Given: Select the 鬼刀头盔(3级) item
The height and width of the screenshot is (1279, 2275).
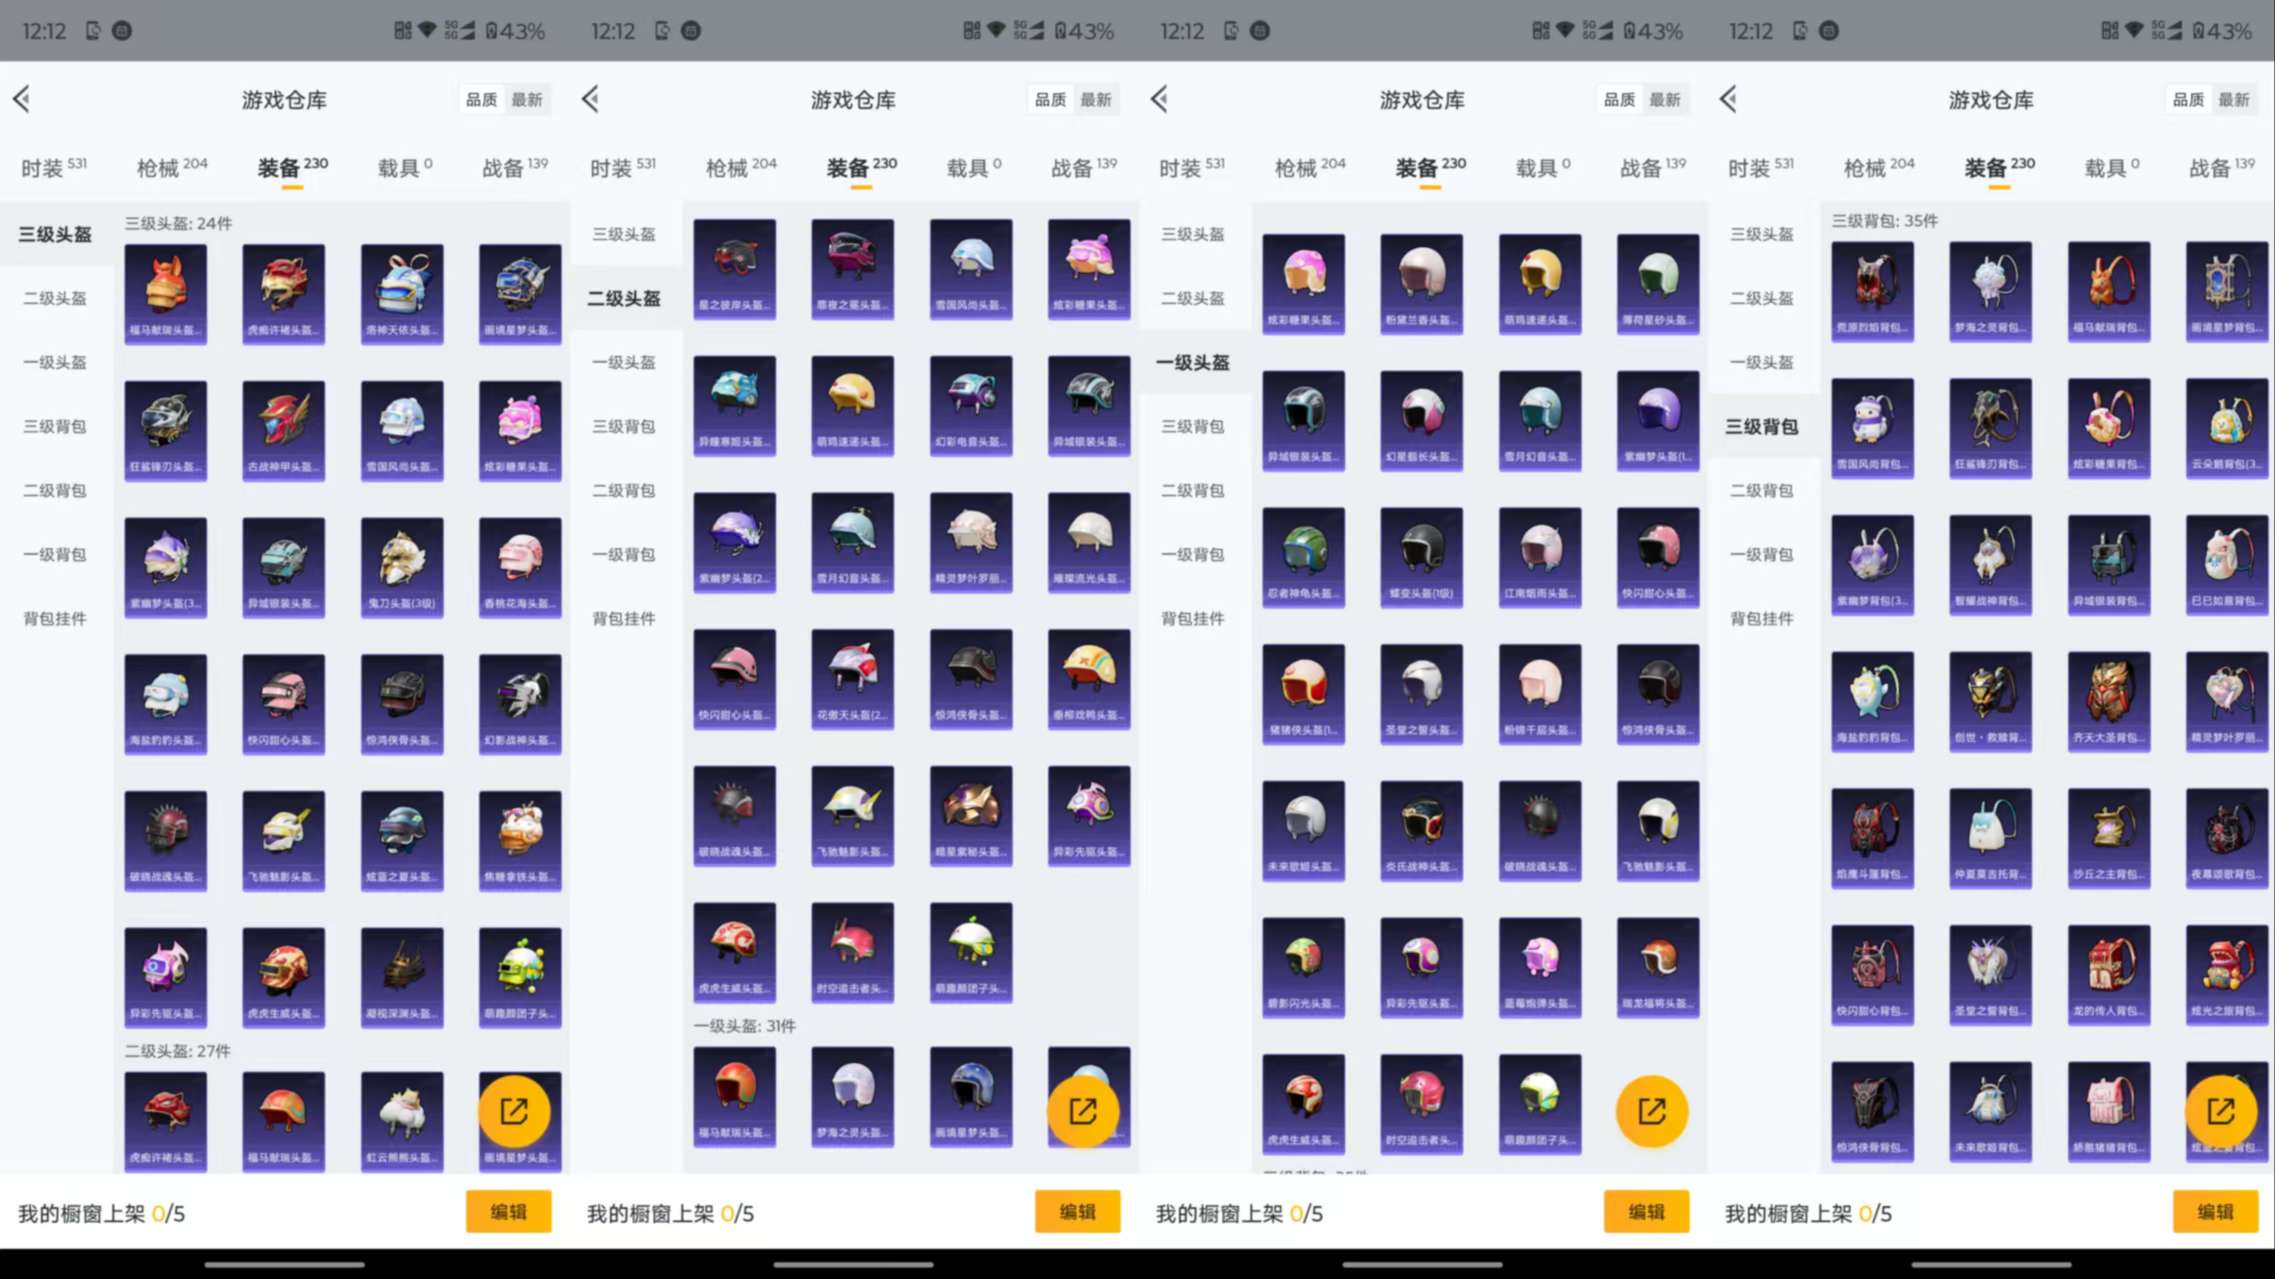Looking at the screenshot, I should [401, 567].
